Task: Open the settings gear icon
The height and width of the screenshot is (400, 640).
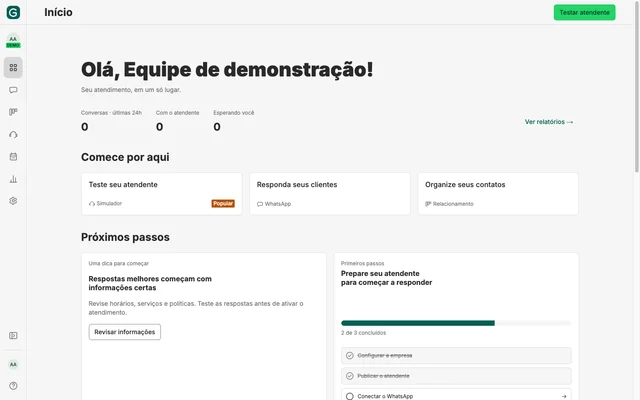Action: (x=13, y=201)
